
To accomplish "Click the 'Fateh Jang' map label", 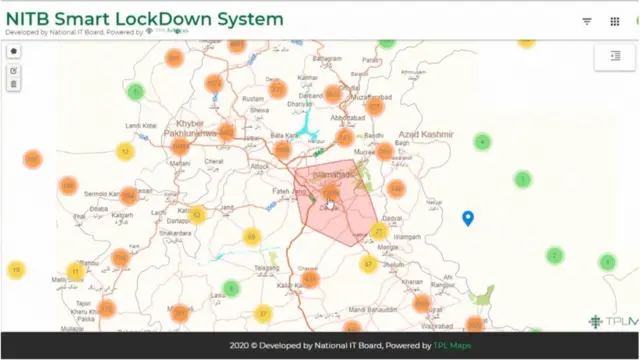I will [x=289, y=191].
